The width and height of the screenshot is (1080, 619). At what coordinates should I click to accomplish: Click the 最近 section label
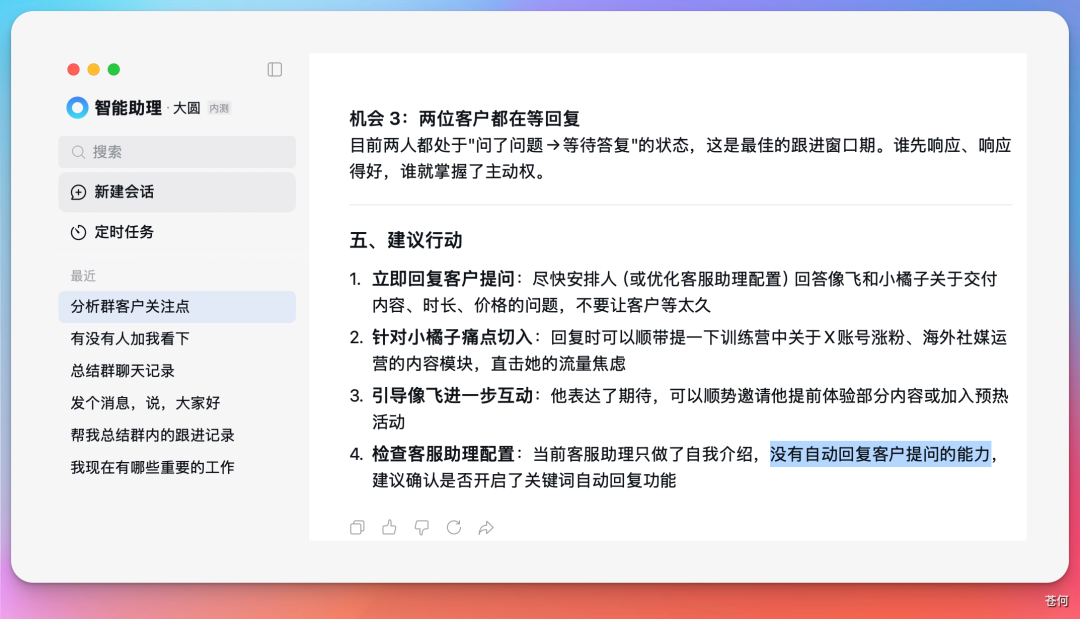coord(83,276)
